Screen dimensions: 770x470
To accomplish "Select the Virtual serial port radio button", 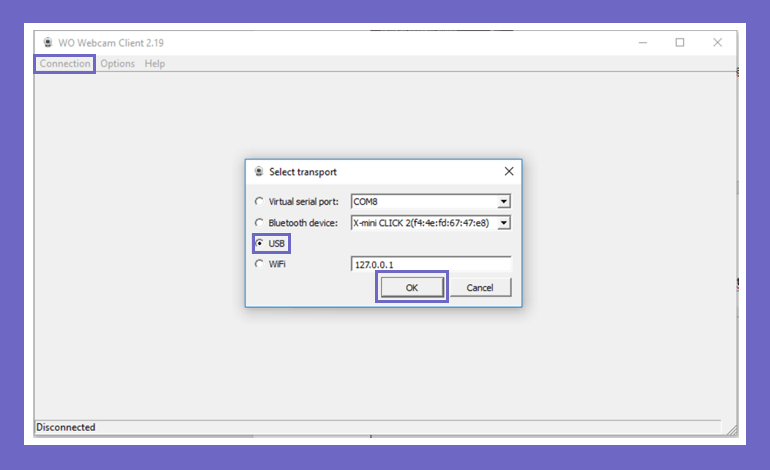I will [259, 201].
